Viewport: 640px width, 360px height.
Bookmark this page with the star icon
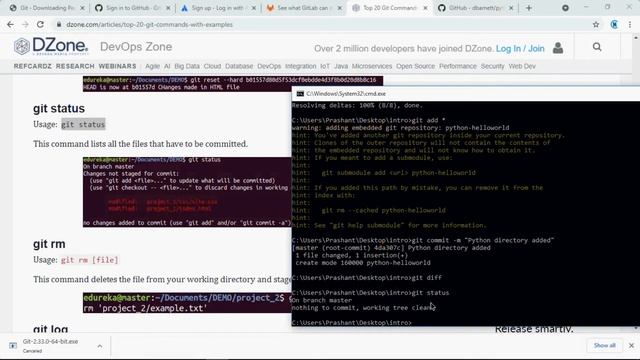[596, 24]
